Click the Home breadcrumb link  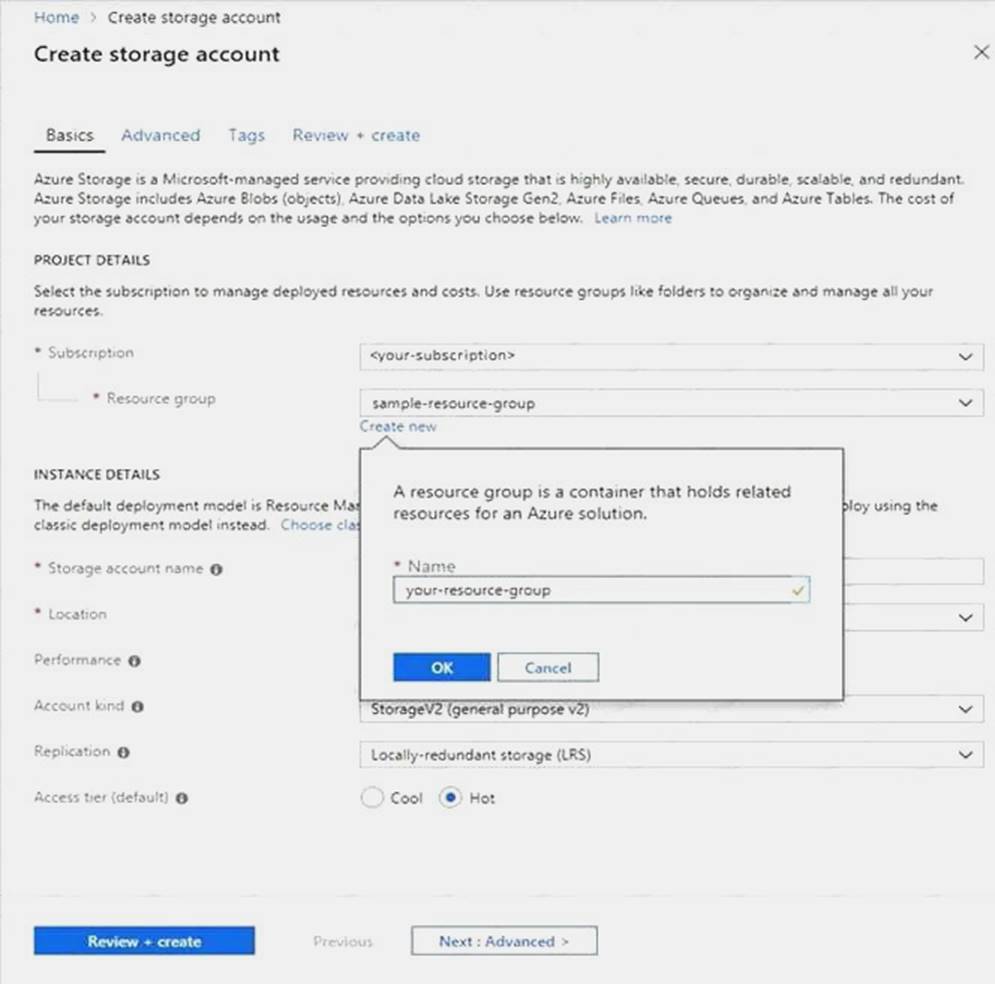(x=56, y=17)
